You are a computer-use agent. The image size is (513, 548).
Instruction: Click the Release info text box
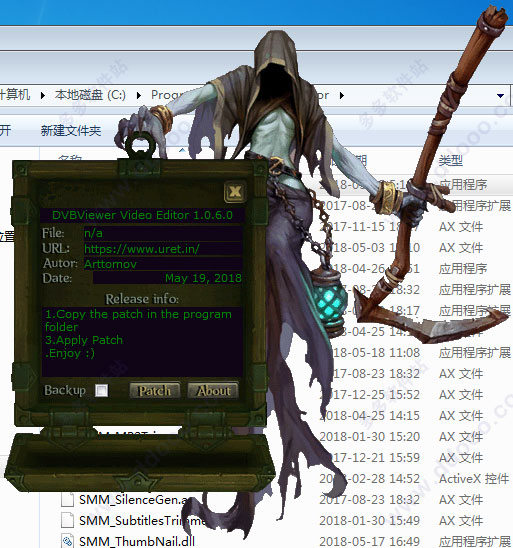tap(142, 342)
